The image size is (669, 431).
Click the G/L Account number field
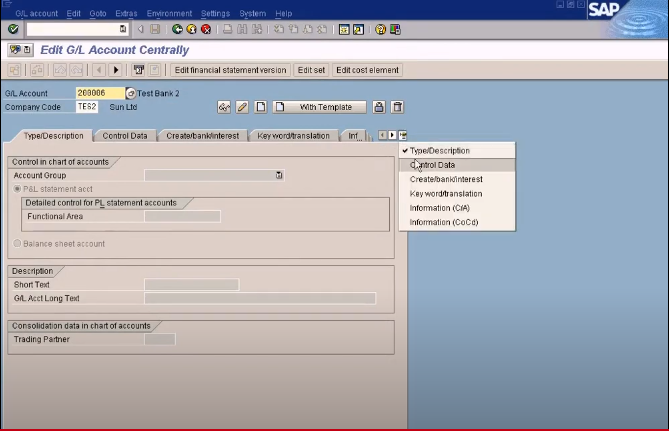(x=100, y=93)
